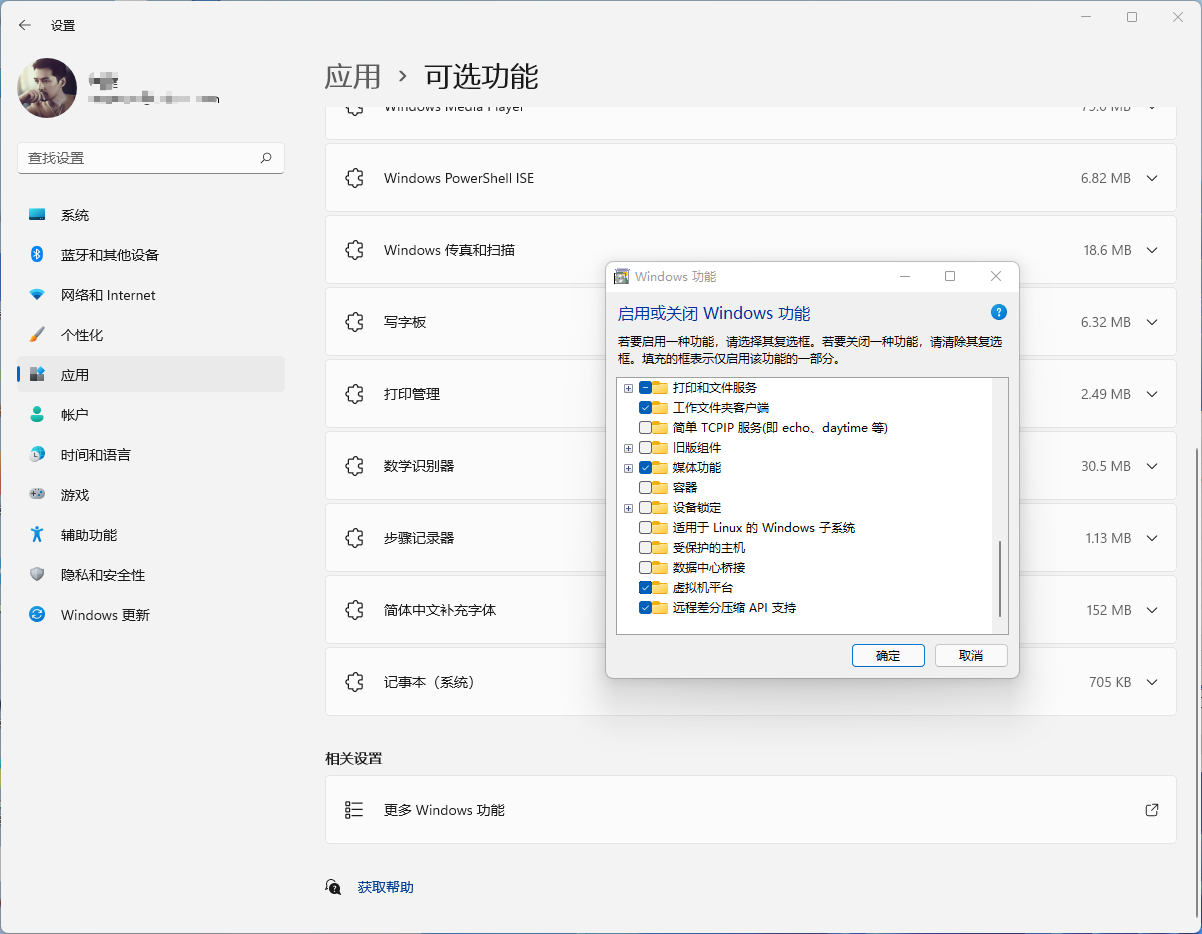Click the 写字板 feature icon
The image size is (1202, 934).
354,321
